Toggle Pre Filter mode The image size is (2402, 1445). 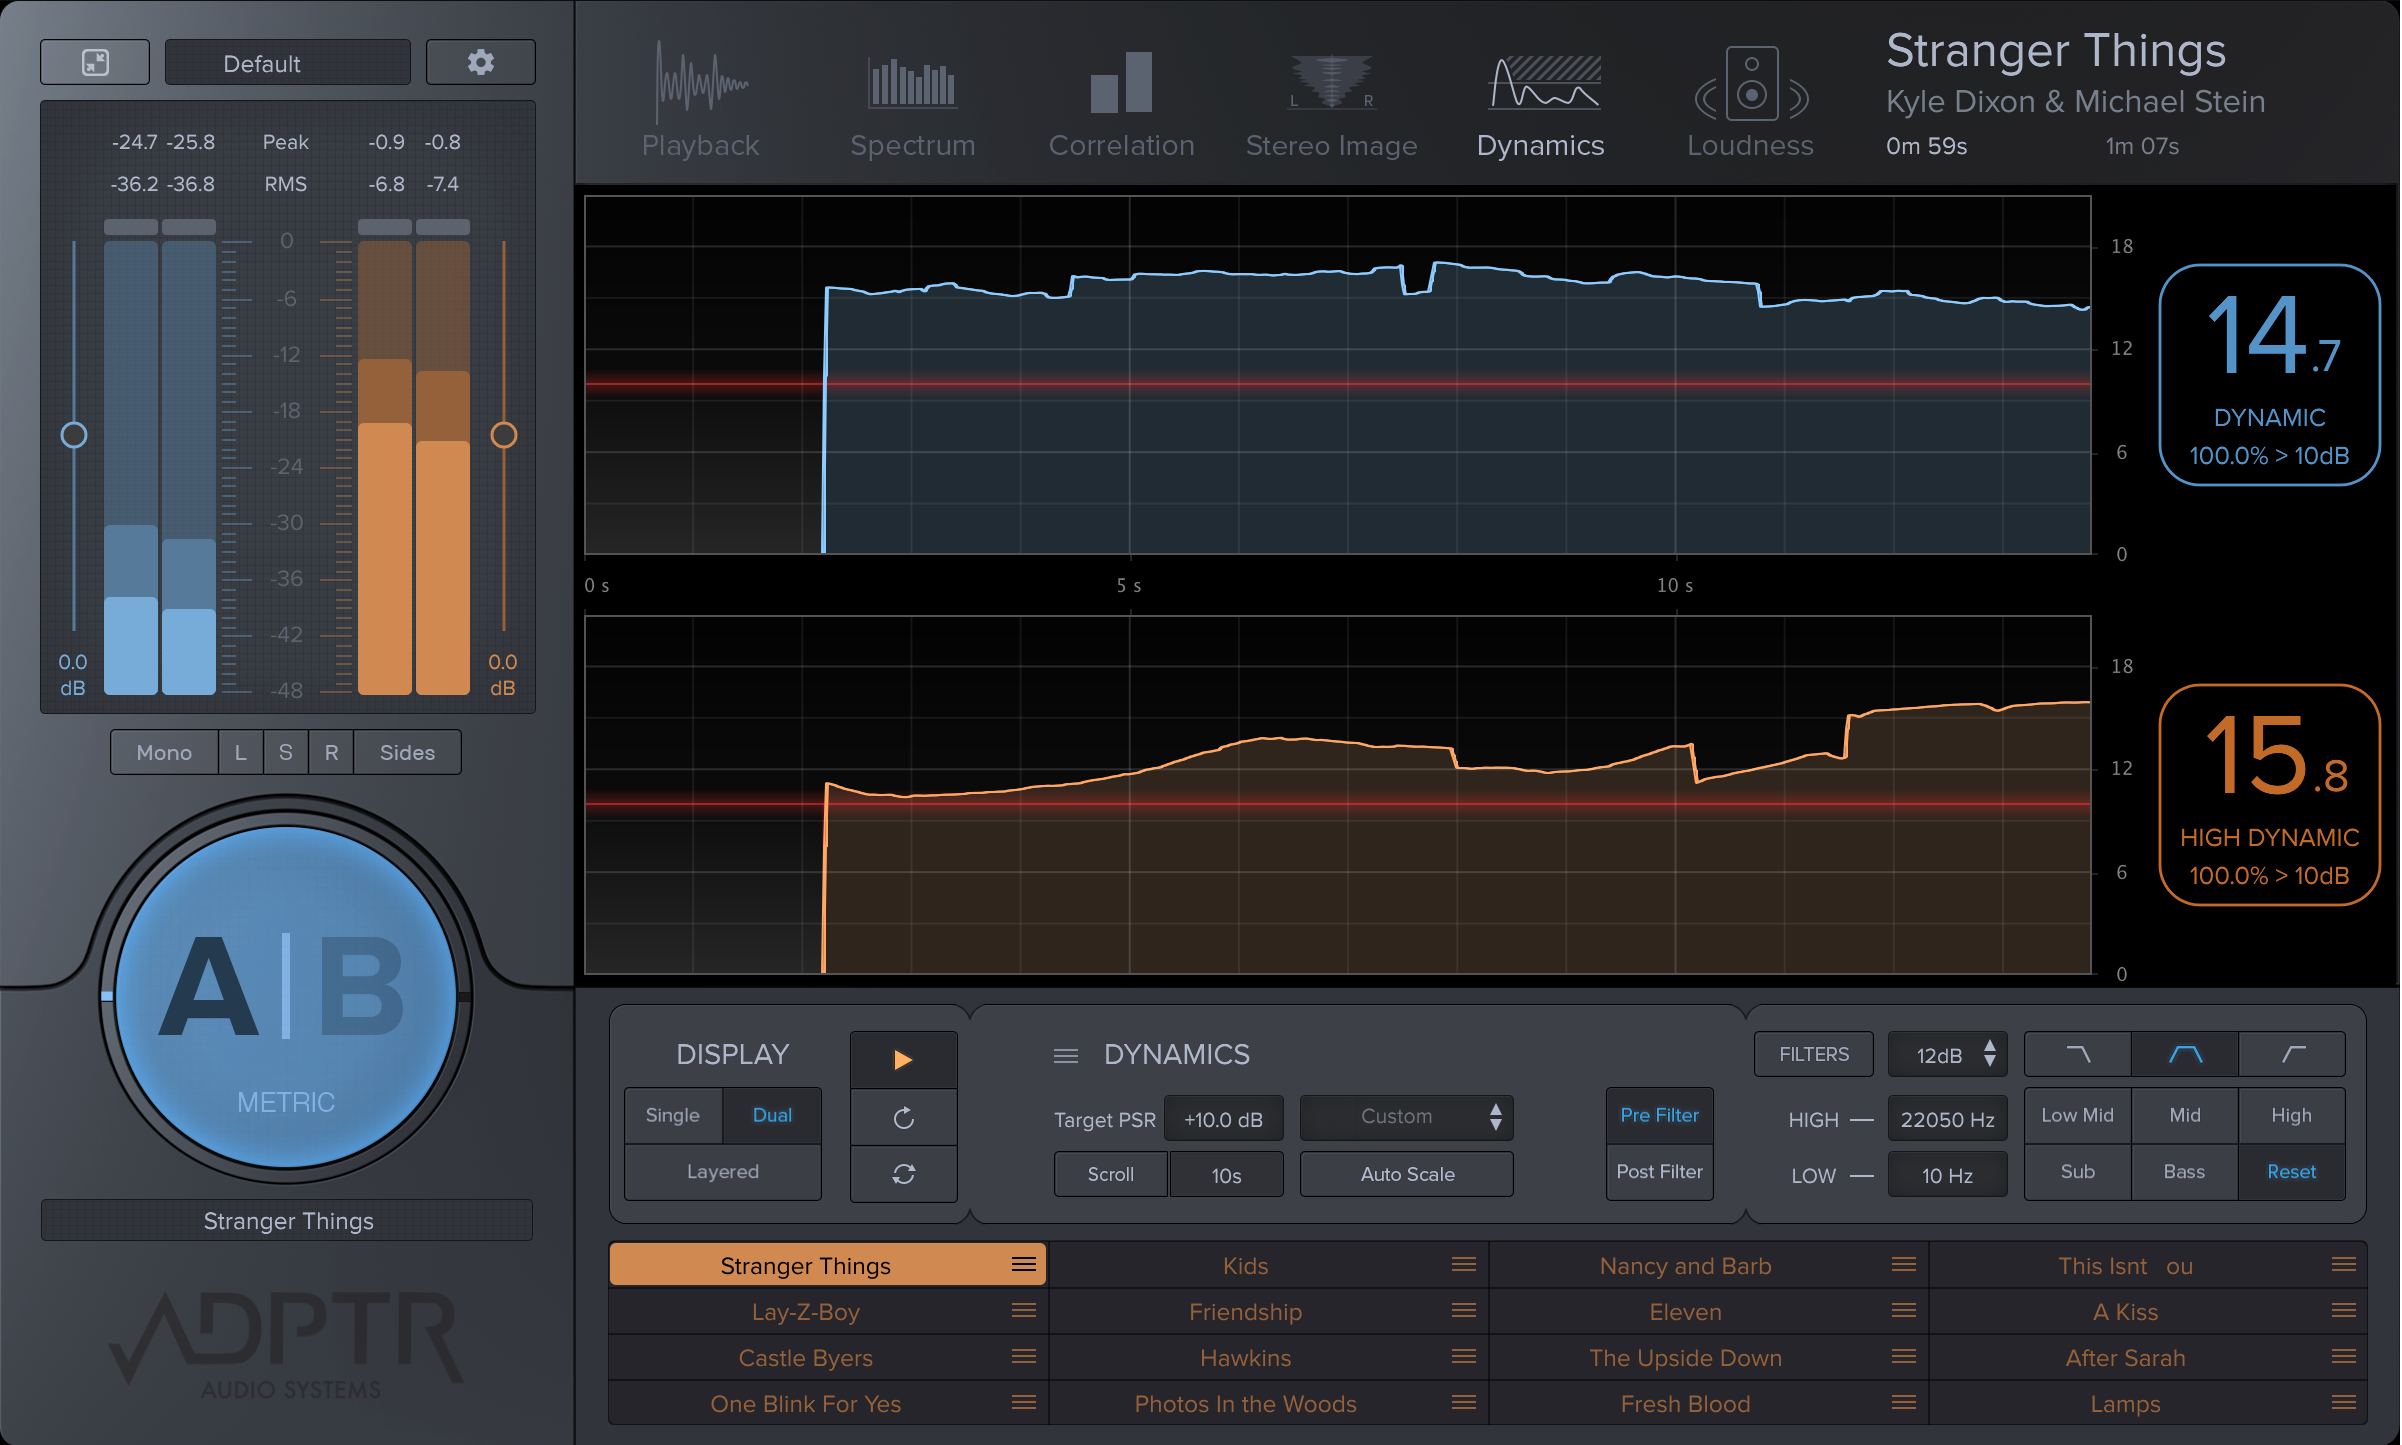(x=1658, y=1114)
